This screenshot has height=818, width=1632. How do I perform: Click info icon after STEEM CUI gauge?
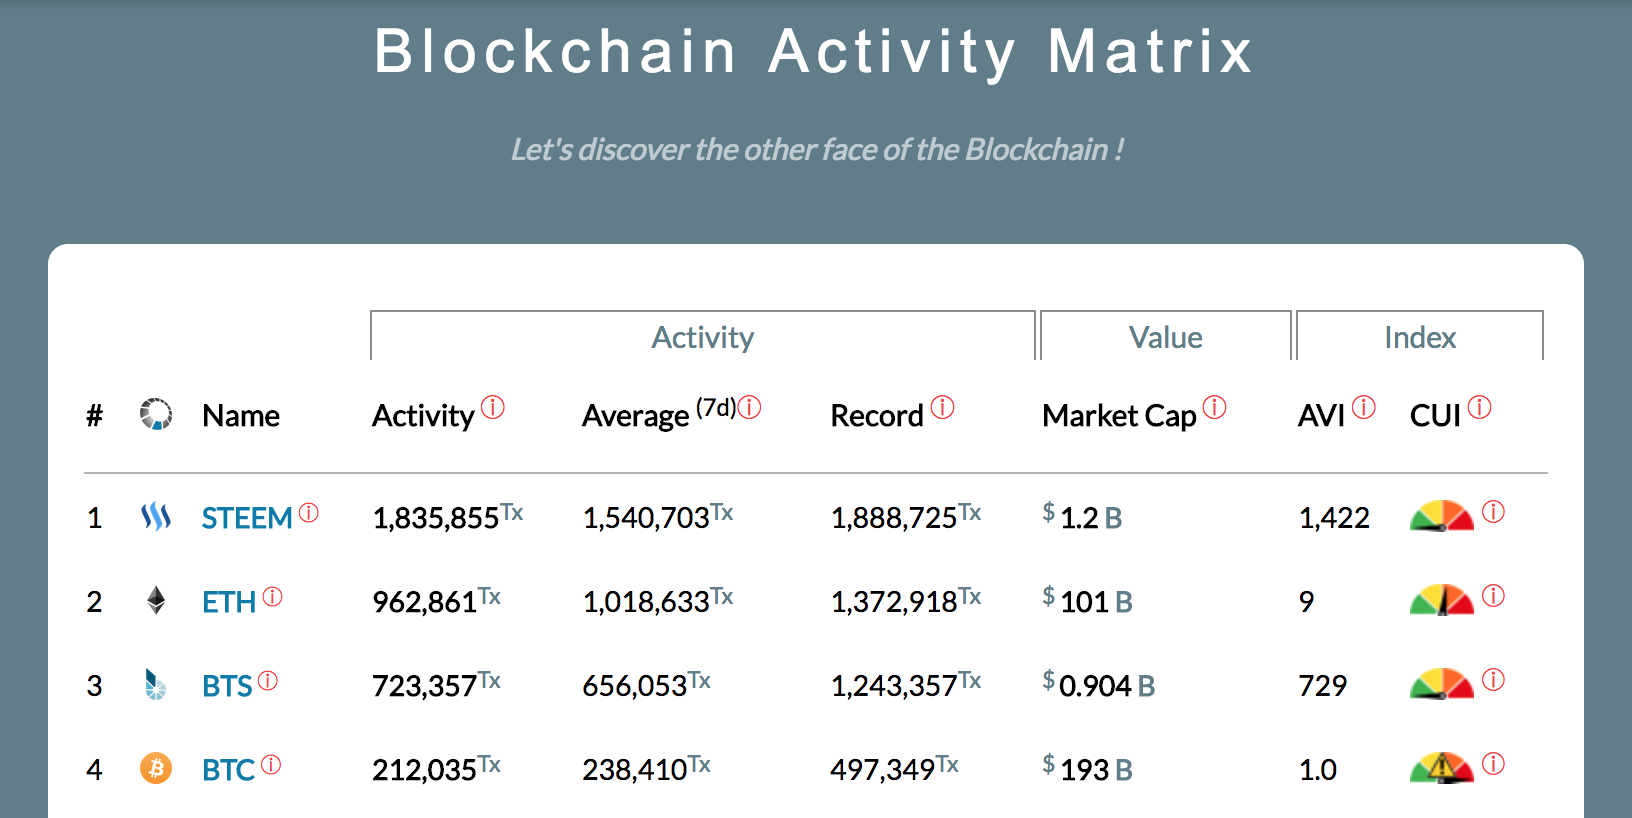[x=1493, y=512]
